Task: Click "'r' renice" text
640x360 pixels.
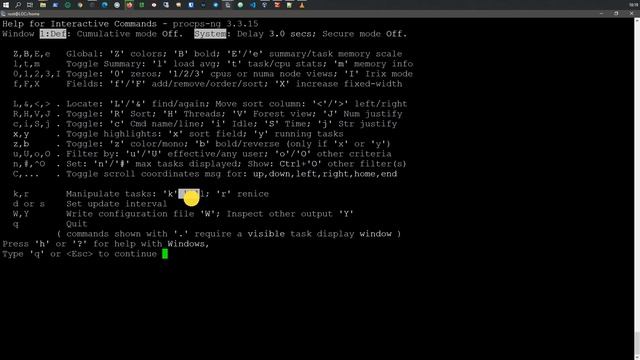Action: [242, 194]
